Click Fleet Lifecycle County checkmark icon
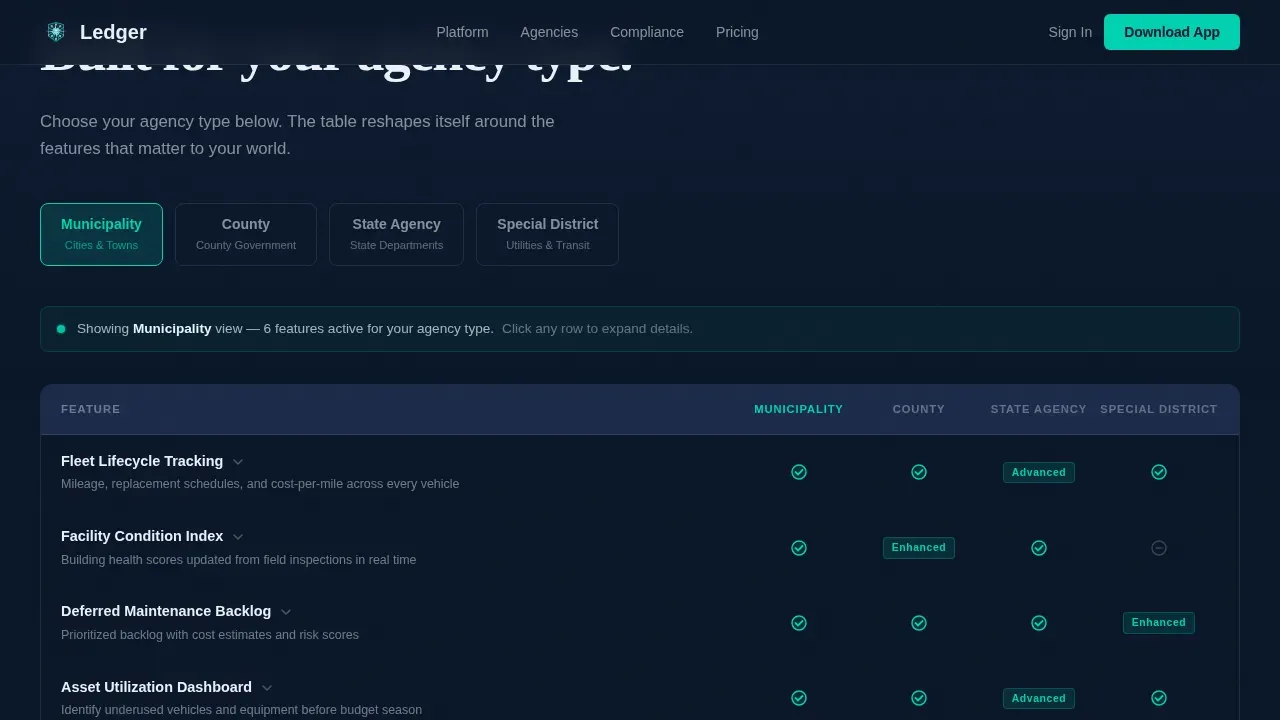The width and height of the screenshot is (1280, 720). pyautogui.click(x=919, y=472)
